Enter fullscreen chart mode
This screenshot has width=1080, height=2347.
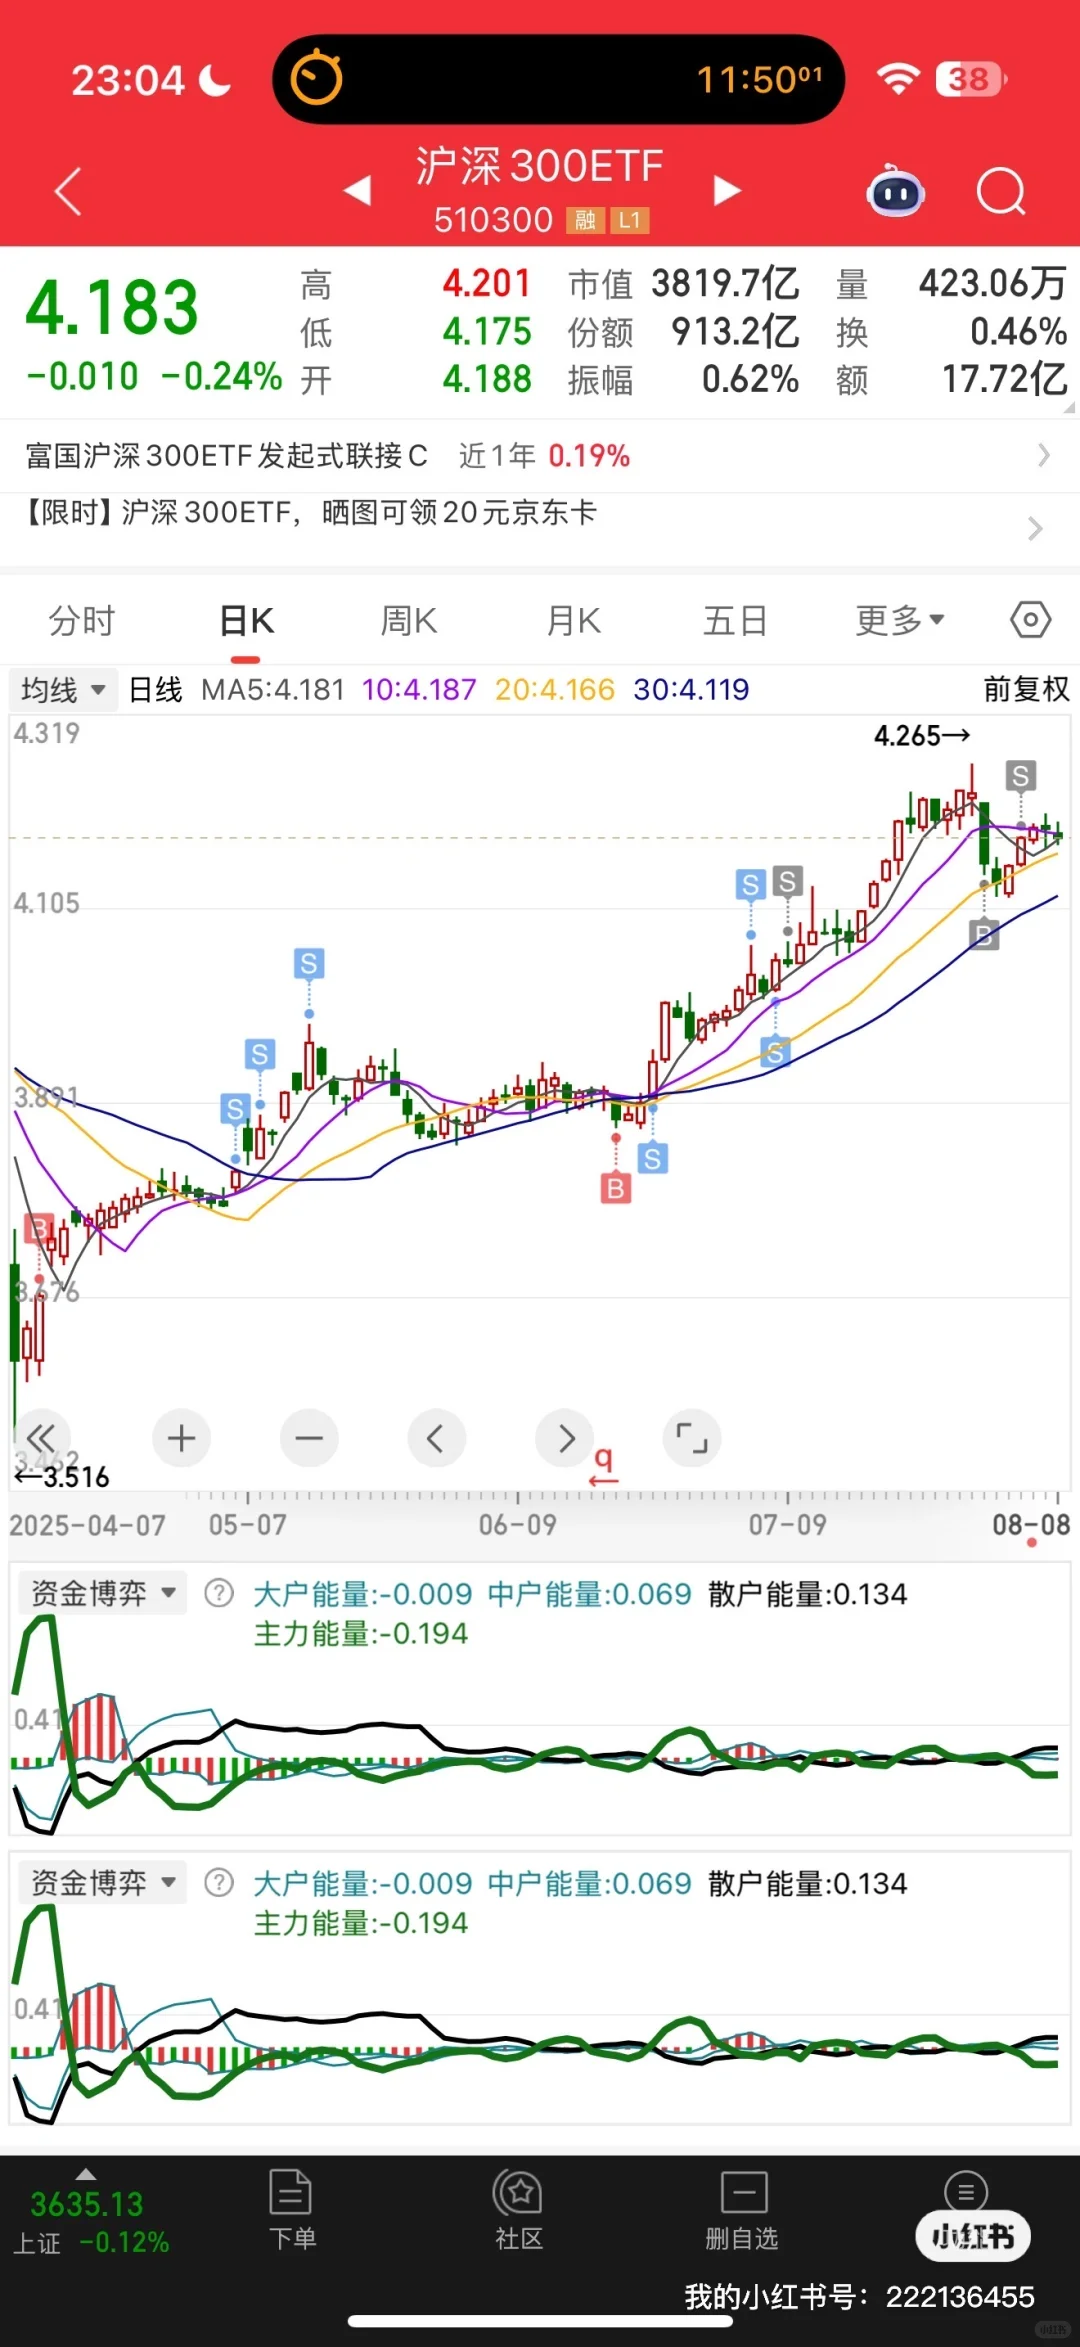pyautogui.click(x=692, y=1438)
